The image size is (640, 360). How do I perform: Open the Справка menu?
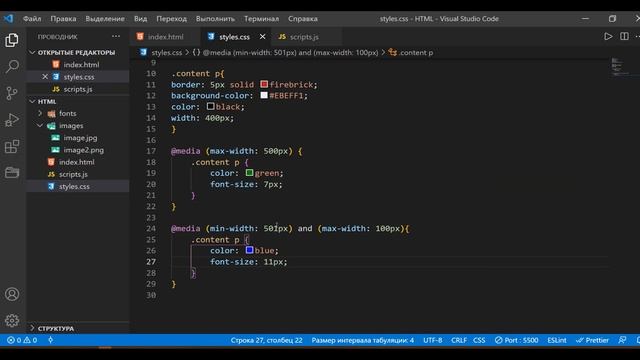pyautogui.click(x=303, y=19)
